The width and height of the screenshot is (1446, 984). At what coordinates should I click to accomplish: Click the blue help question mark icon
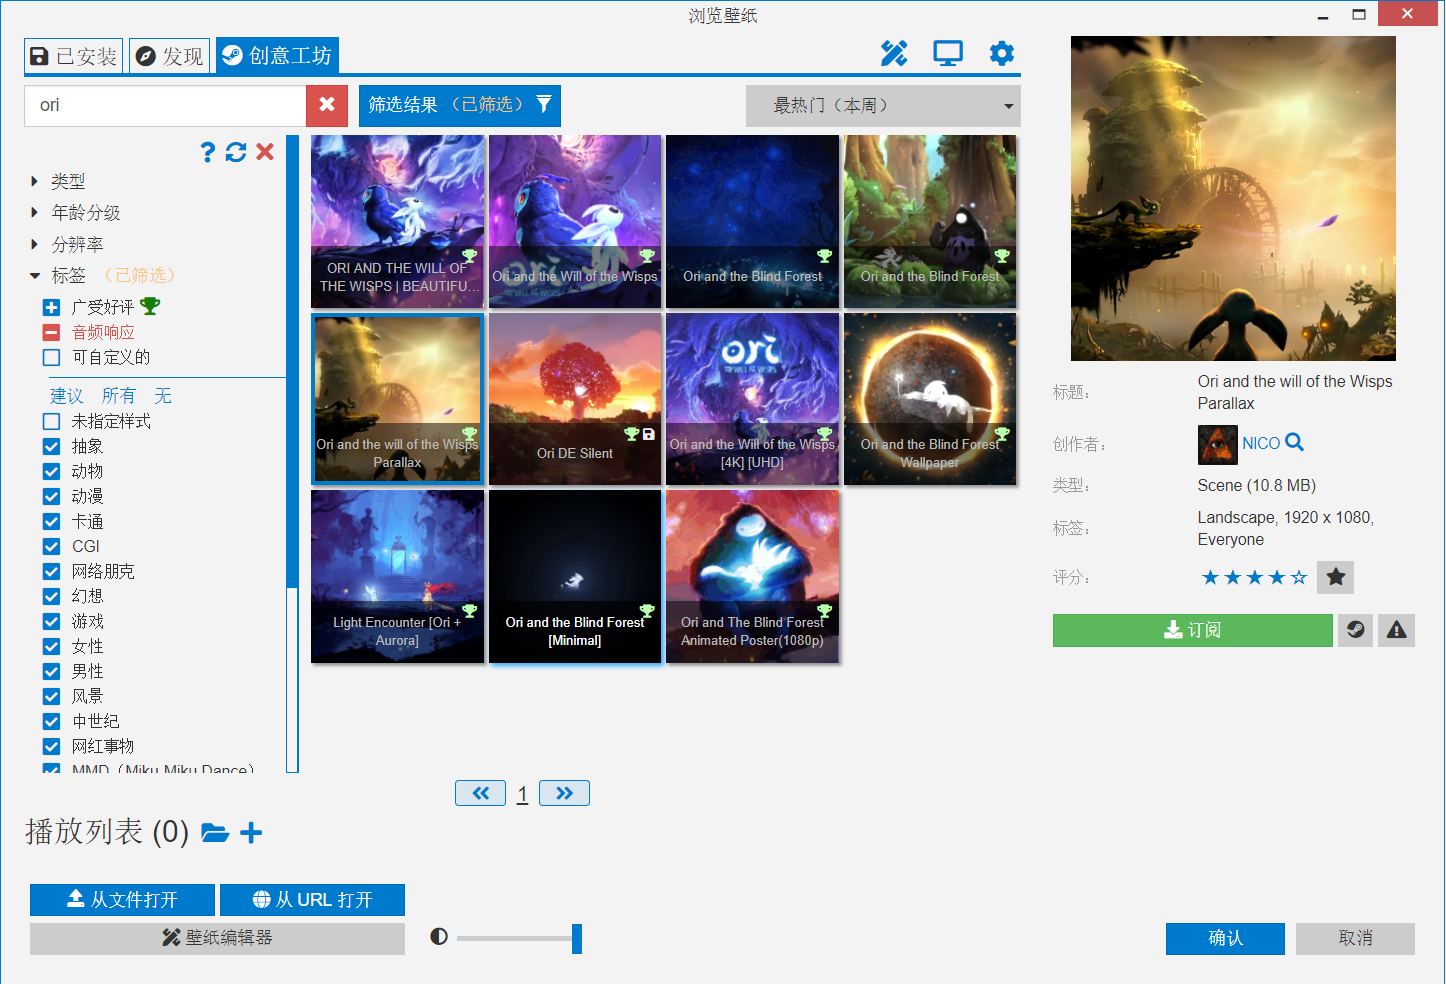tap(207, 152)
